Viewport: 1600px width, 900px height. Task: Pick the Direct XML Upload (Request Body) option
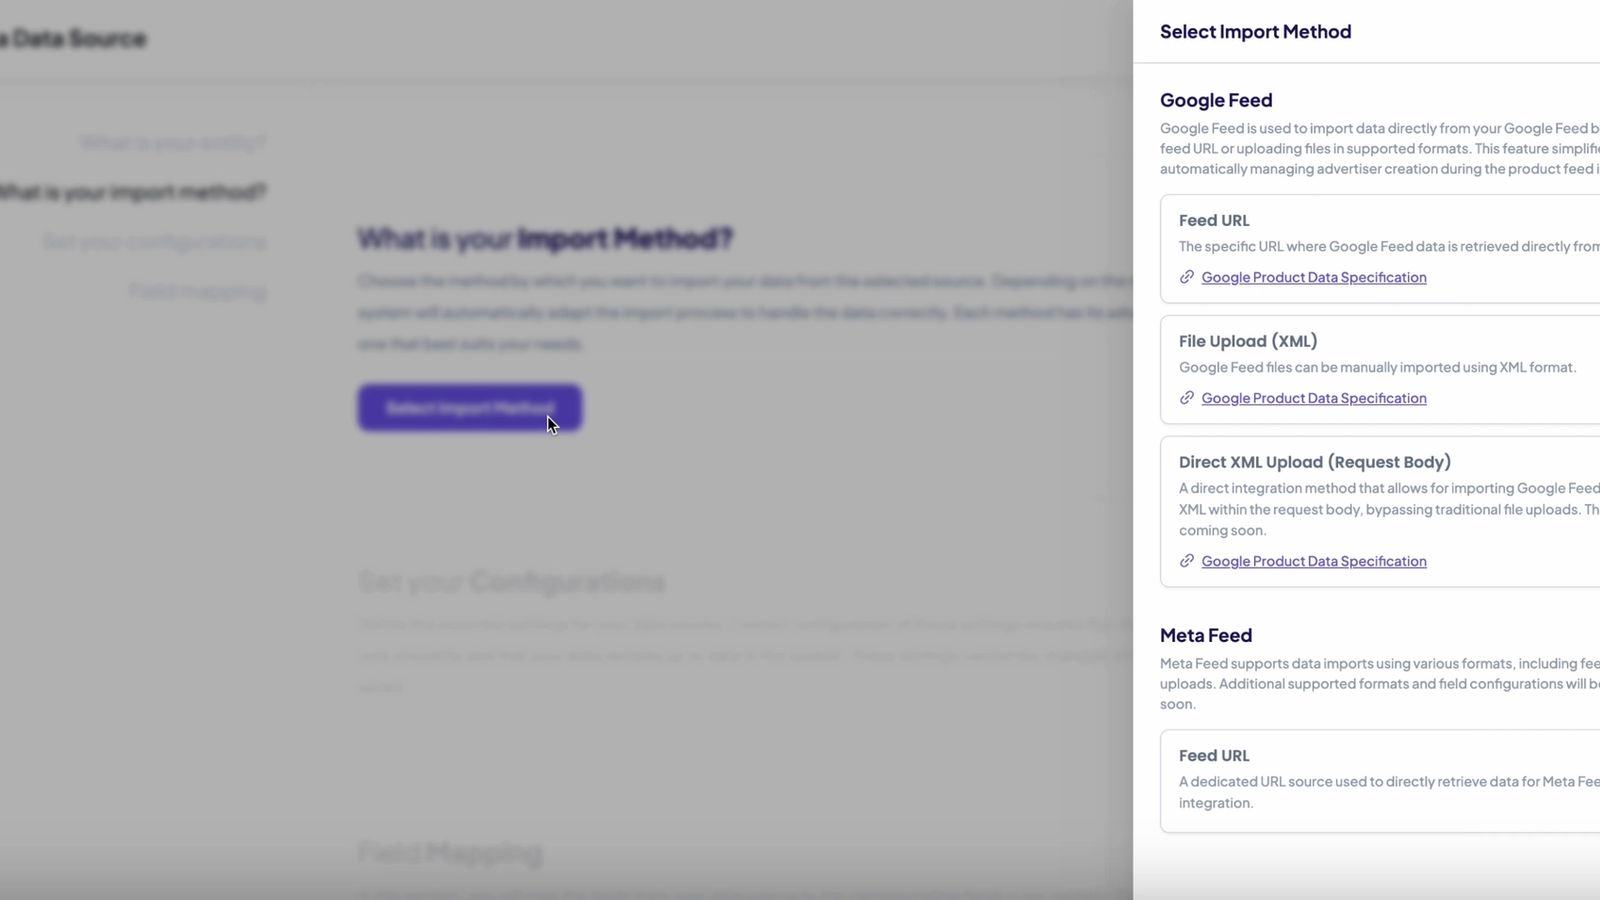pyautogui.click(x=1380, y=512)
